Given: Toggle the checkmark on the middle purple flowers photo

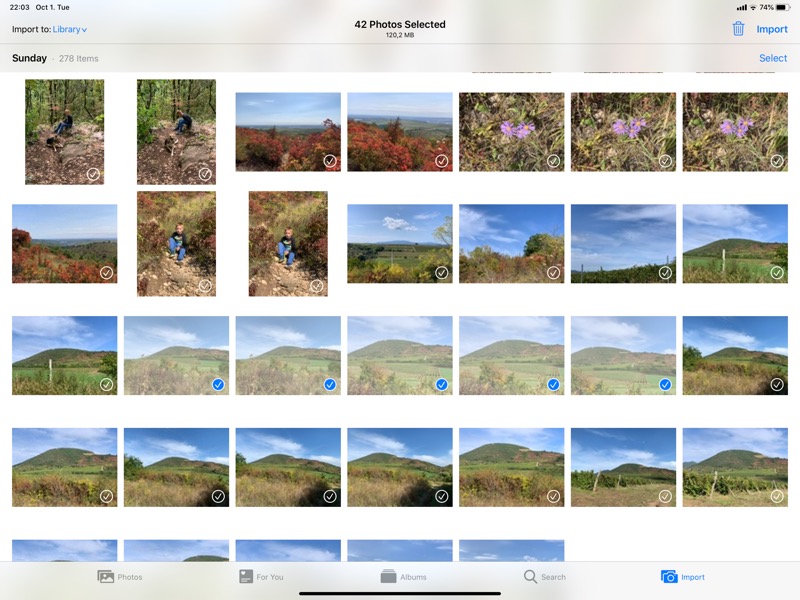Looking at the screenshot, I should (665, 161).
